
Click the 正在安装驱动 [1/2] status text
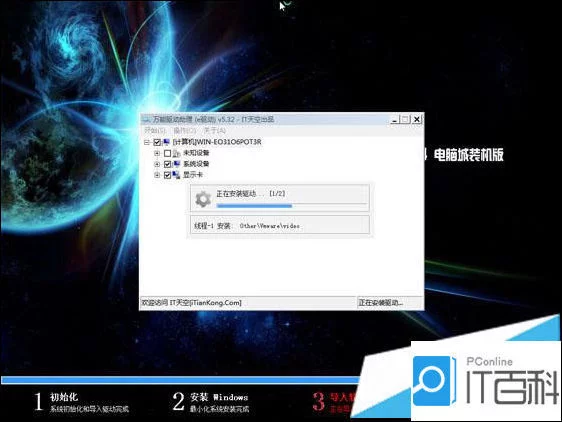pyautogui.click(x=251, y=194)
